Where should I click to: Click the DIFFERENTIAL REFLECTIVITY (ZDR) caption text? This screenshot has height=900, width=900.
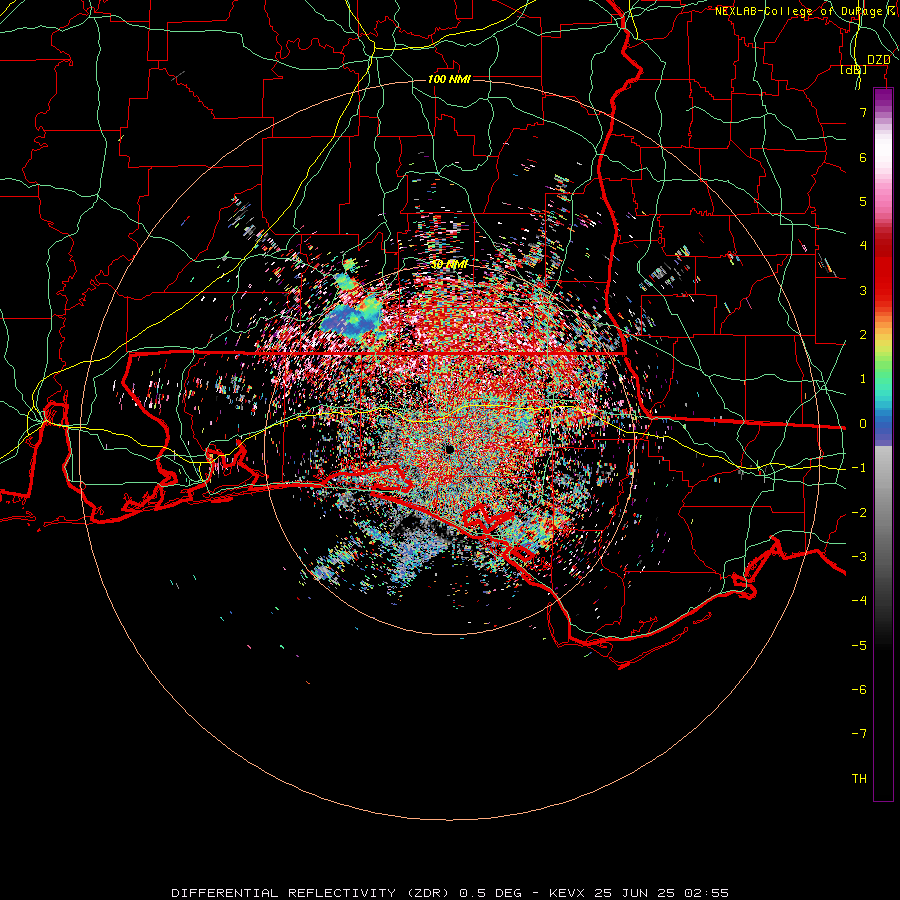(x=311, y=893)
